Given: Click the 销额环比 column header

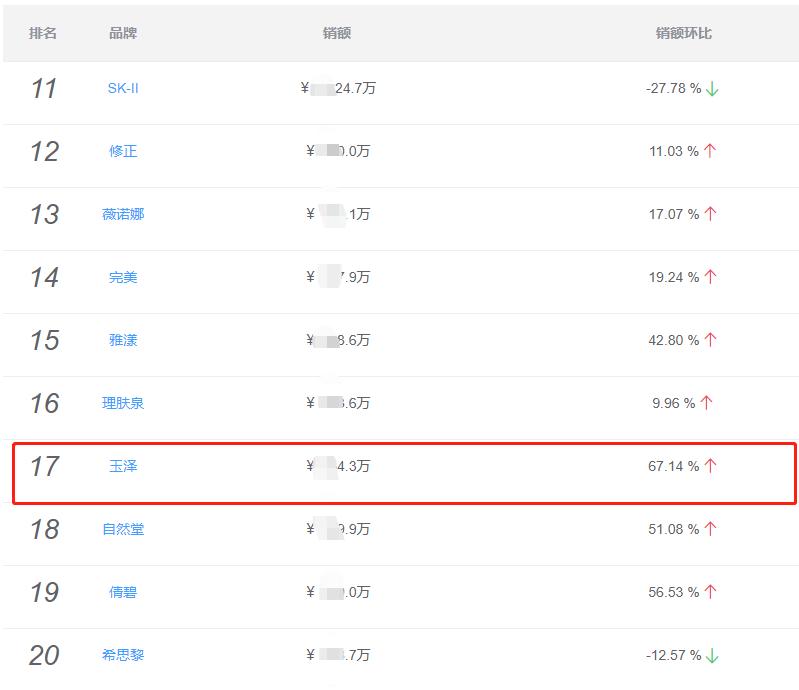Looking at the screenshot, I should [683, 33].
